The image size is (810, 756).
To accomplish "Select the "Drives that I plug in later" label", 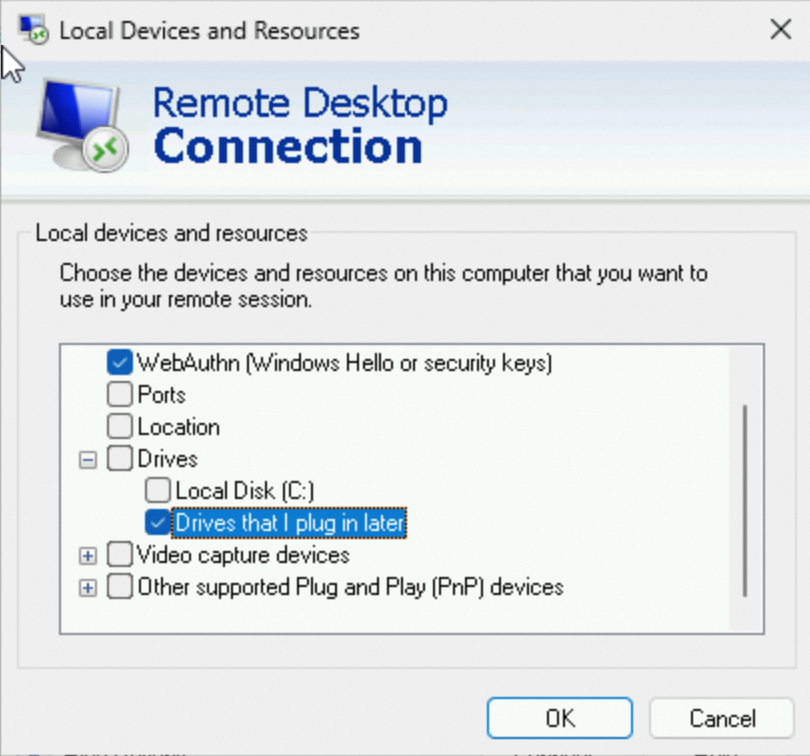I will 289,523.
